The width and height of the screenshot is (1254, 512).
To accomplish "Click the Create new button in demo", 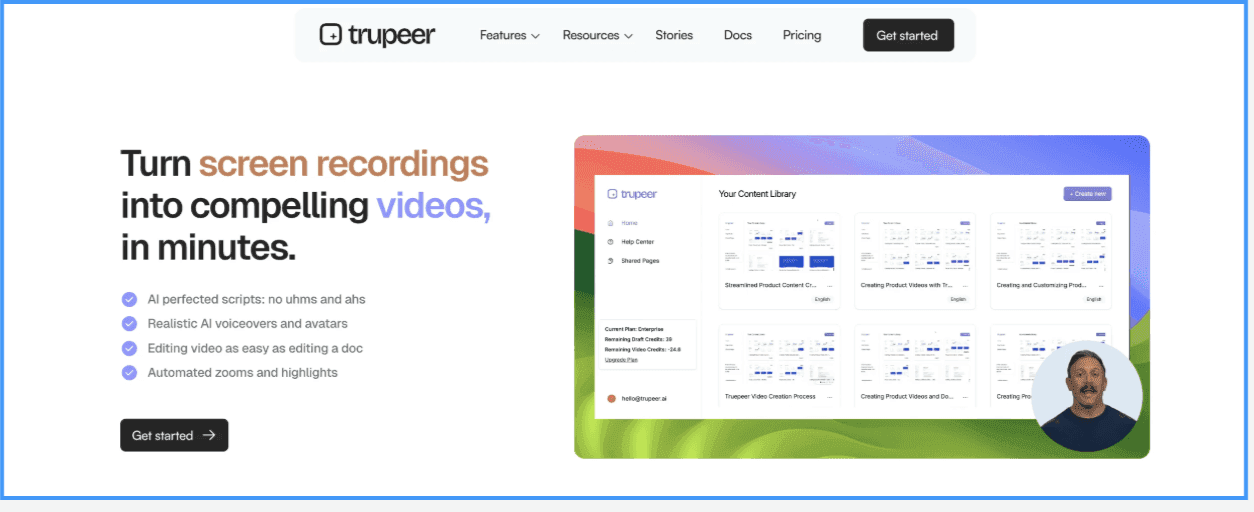I will click(1087, 194).
